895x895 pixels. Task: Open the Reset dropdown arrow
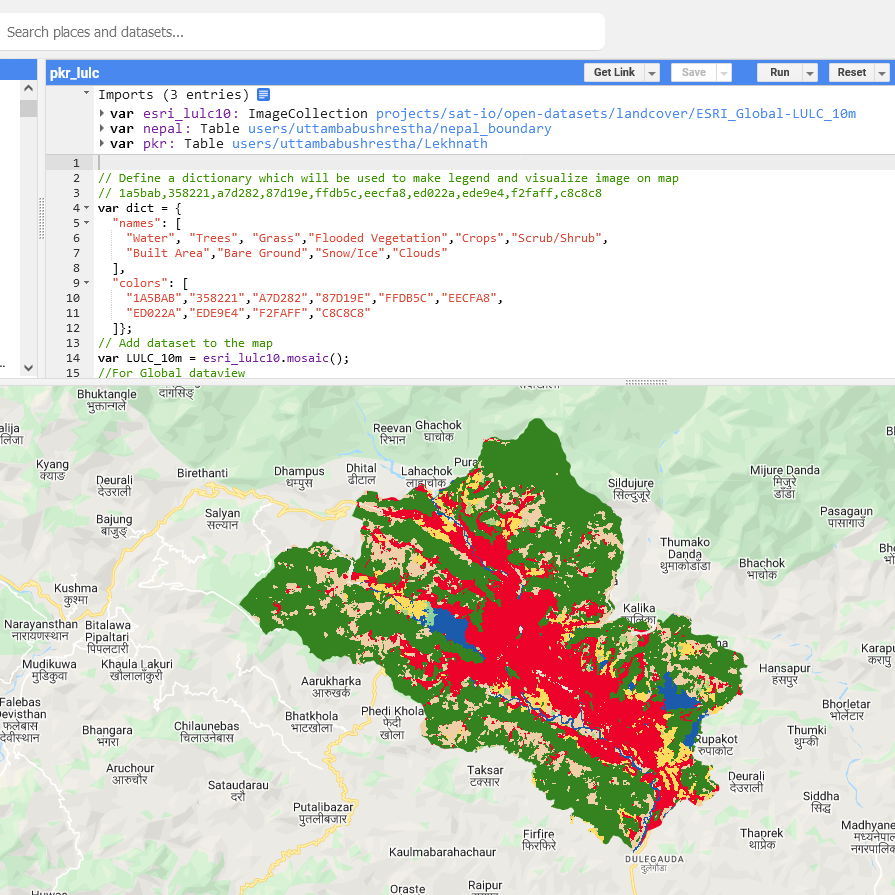pyautogui.click(x=881, y=73)
